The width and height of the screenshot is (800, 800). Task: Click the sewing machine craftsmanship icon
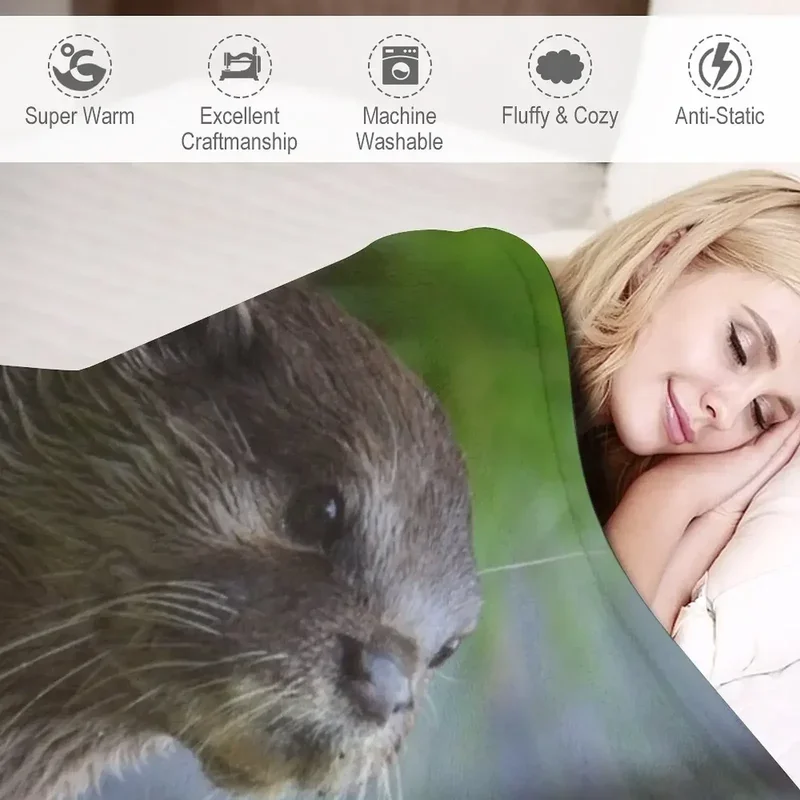click(240, 66)
